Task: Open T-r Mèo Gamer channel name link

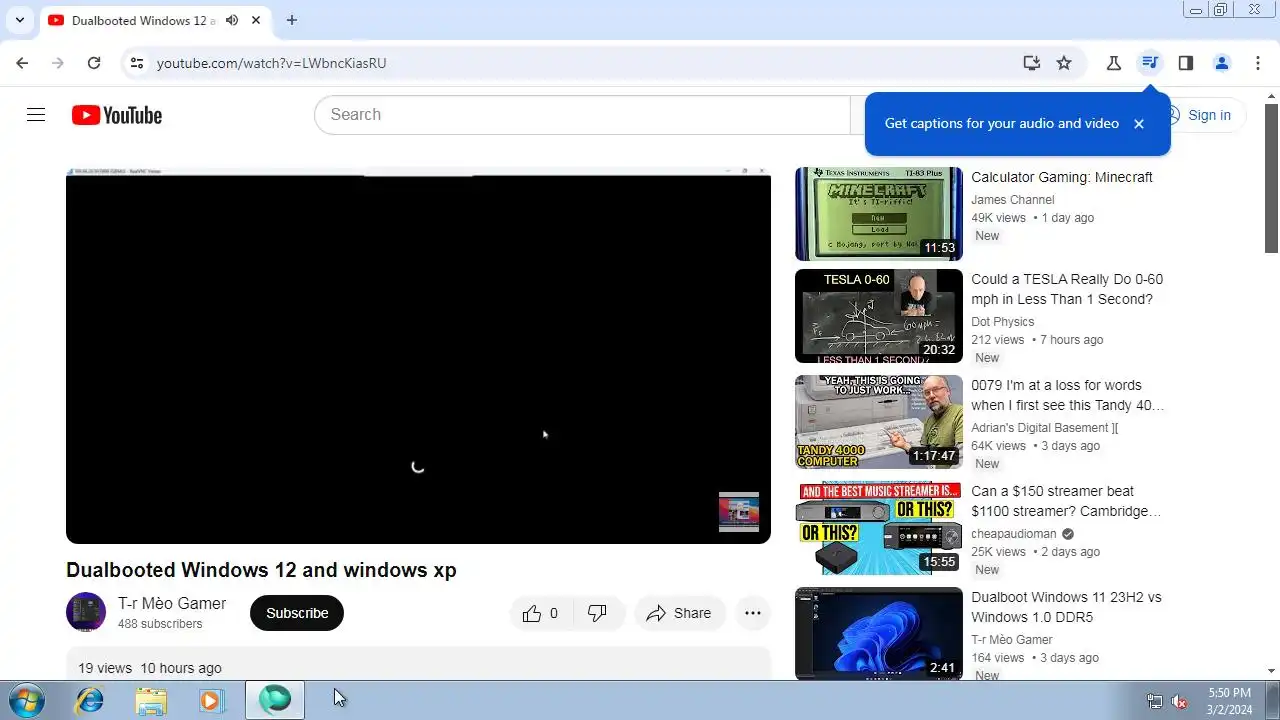Action: point(172,604)
